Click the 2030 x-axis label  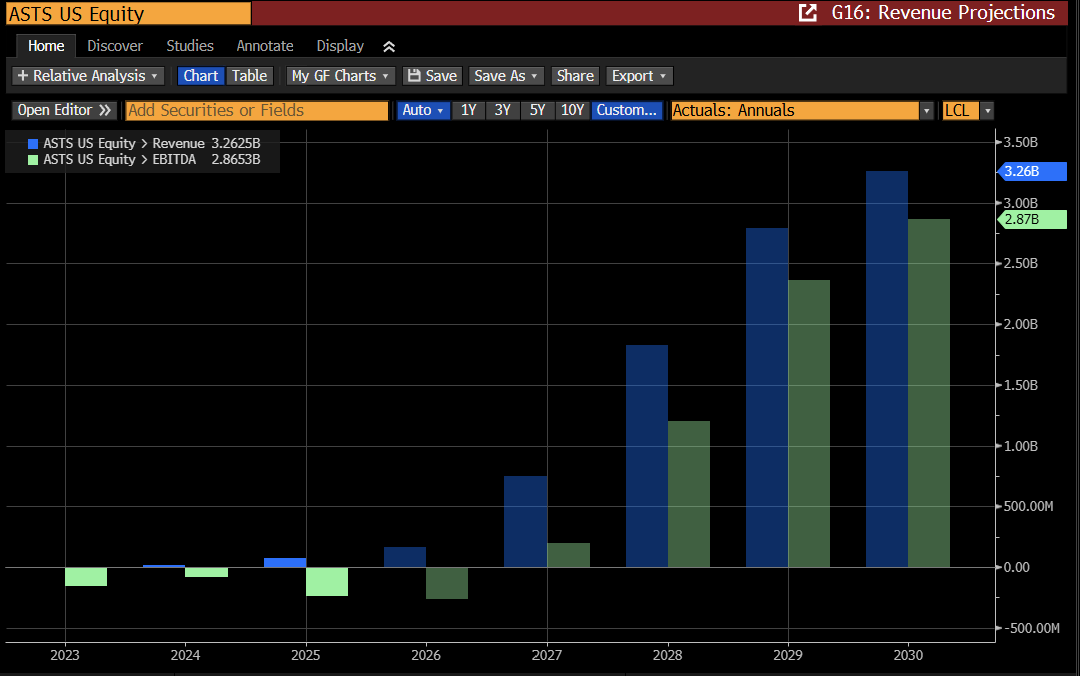point(908,655)
